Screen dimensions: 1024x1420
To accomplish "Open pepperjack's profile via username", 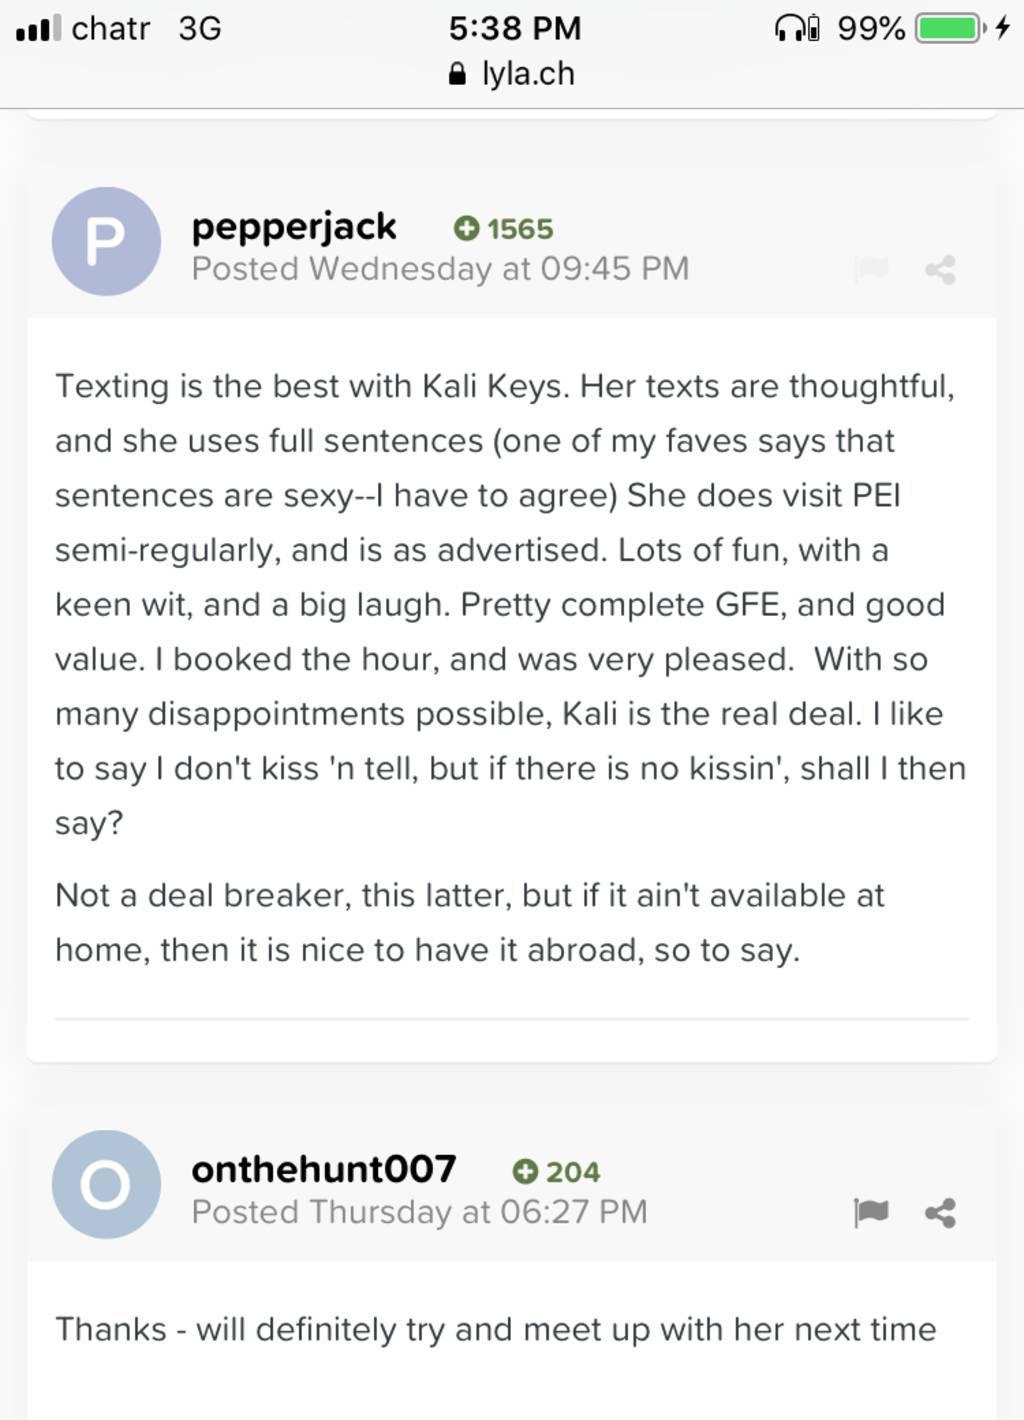I will (x=294, y=228).
